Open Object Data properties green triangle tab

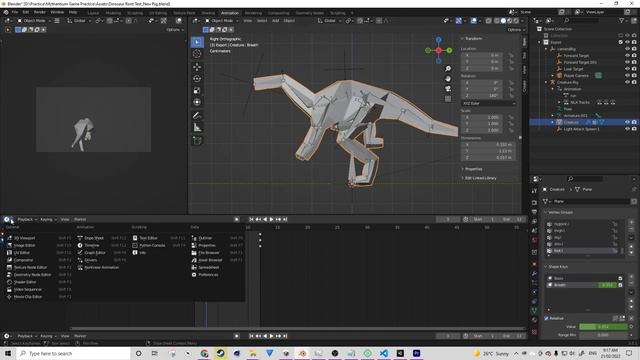(534, 311)
